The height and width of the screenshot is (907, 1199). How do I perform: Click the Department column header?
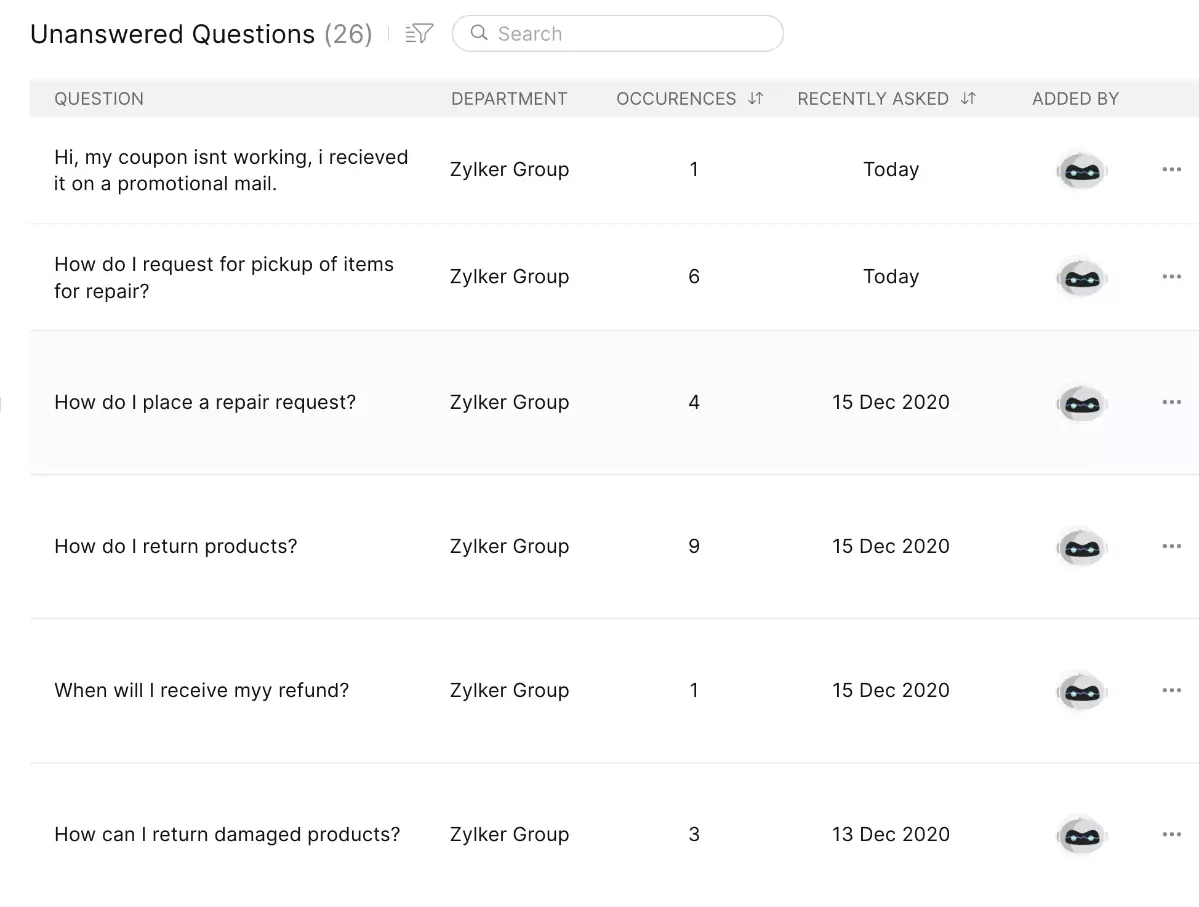[509, 99]
